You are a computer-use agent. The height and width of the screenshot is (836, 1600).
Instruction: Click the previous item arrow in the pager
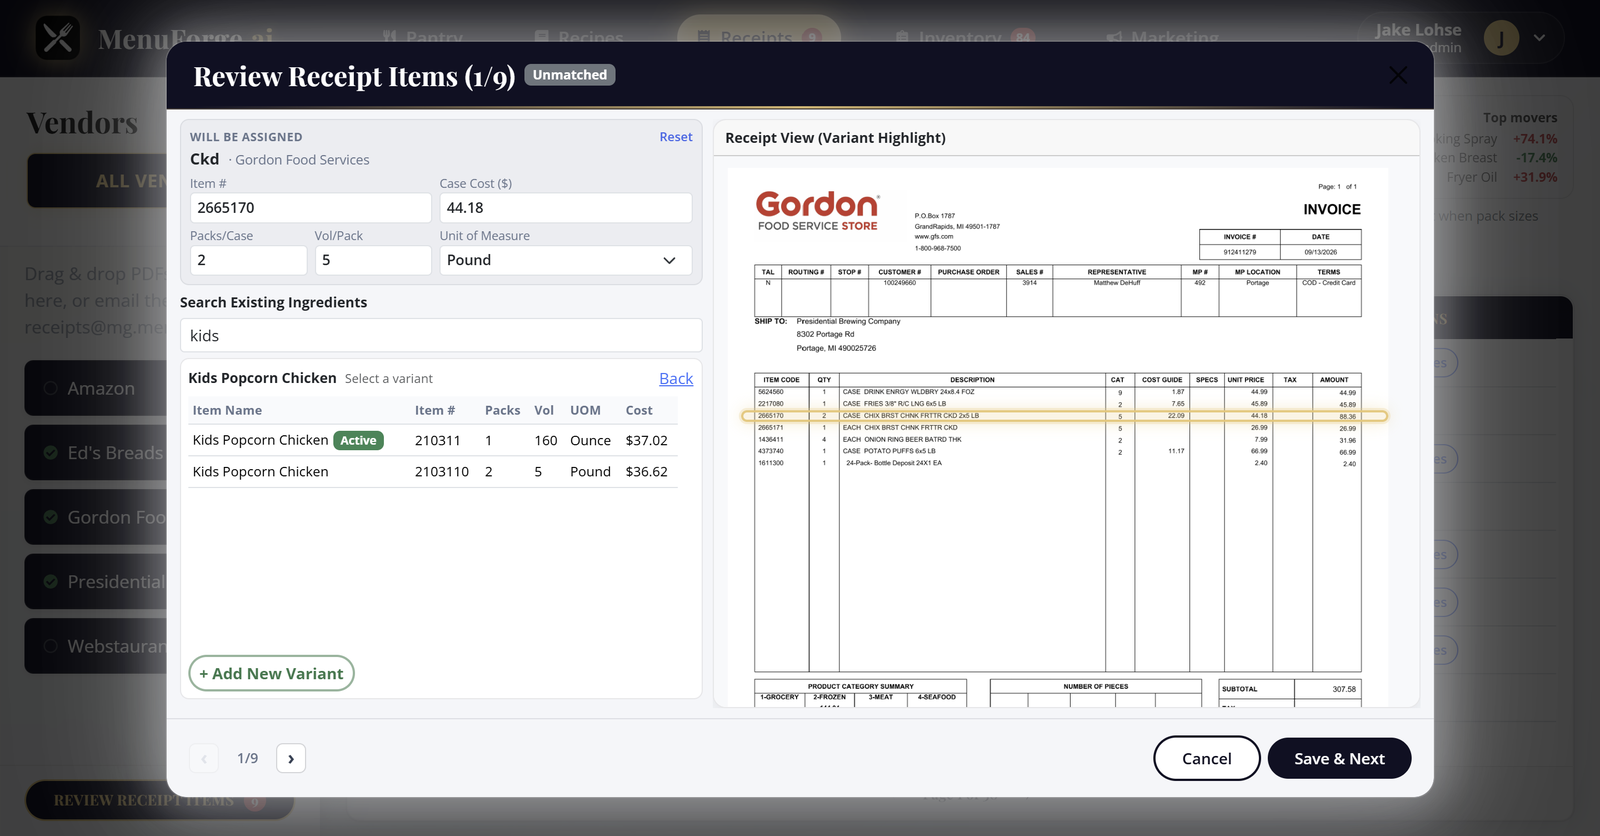point(204,758)
